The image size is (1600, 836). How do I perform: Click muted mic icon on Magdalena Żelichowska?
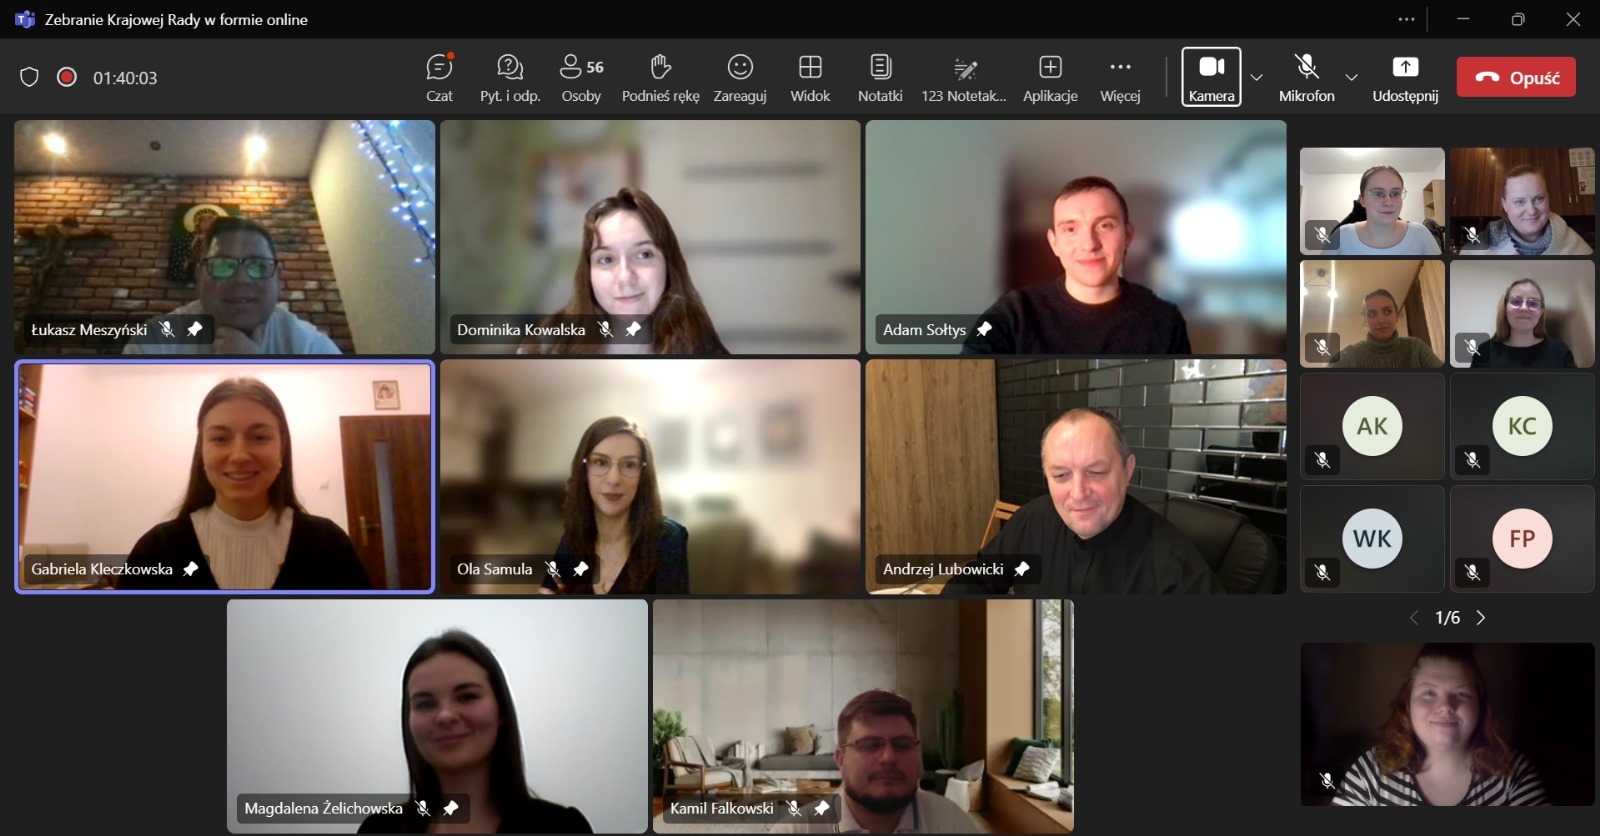coord(423,808)
